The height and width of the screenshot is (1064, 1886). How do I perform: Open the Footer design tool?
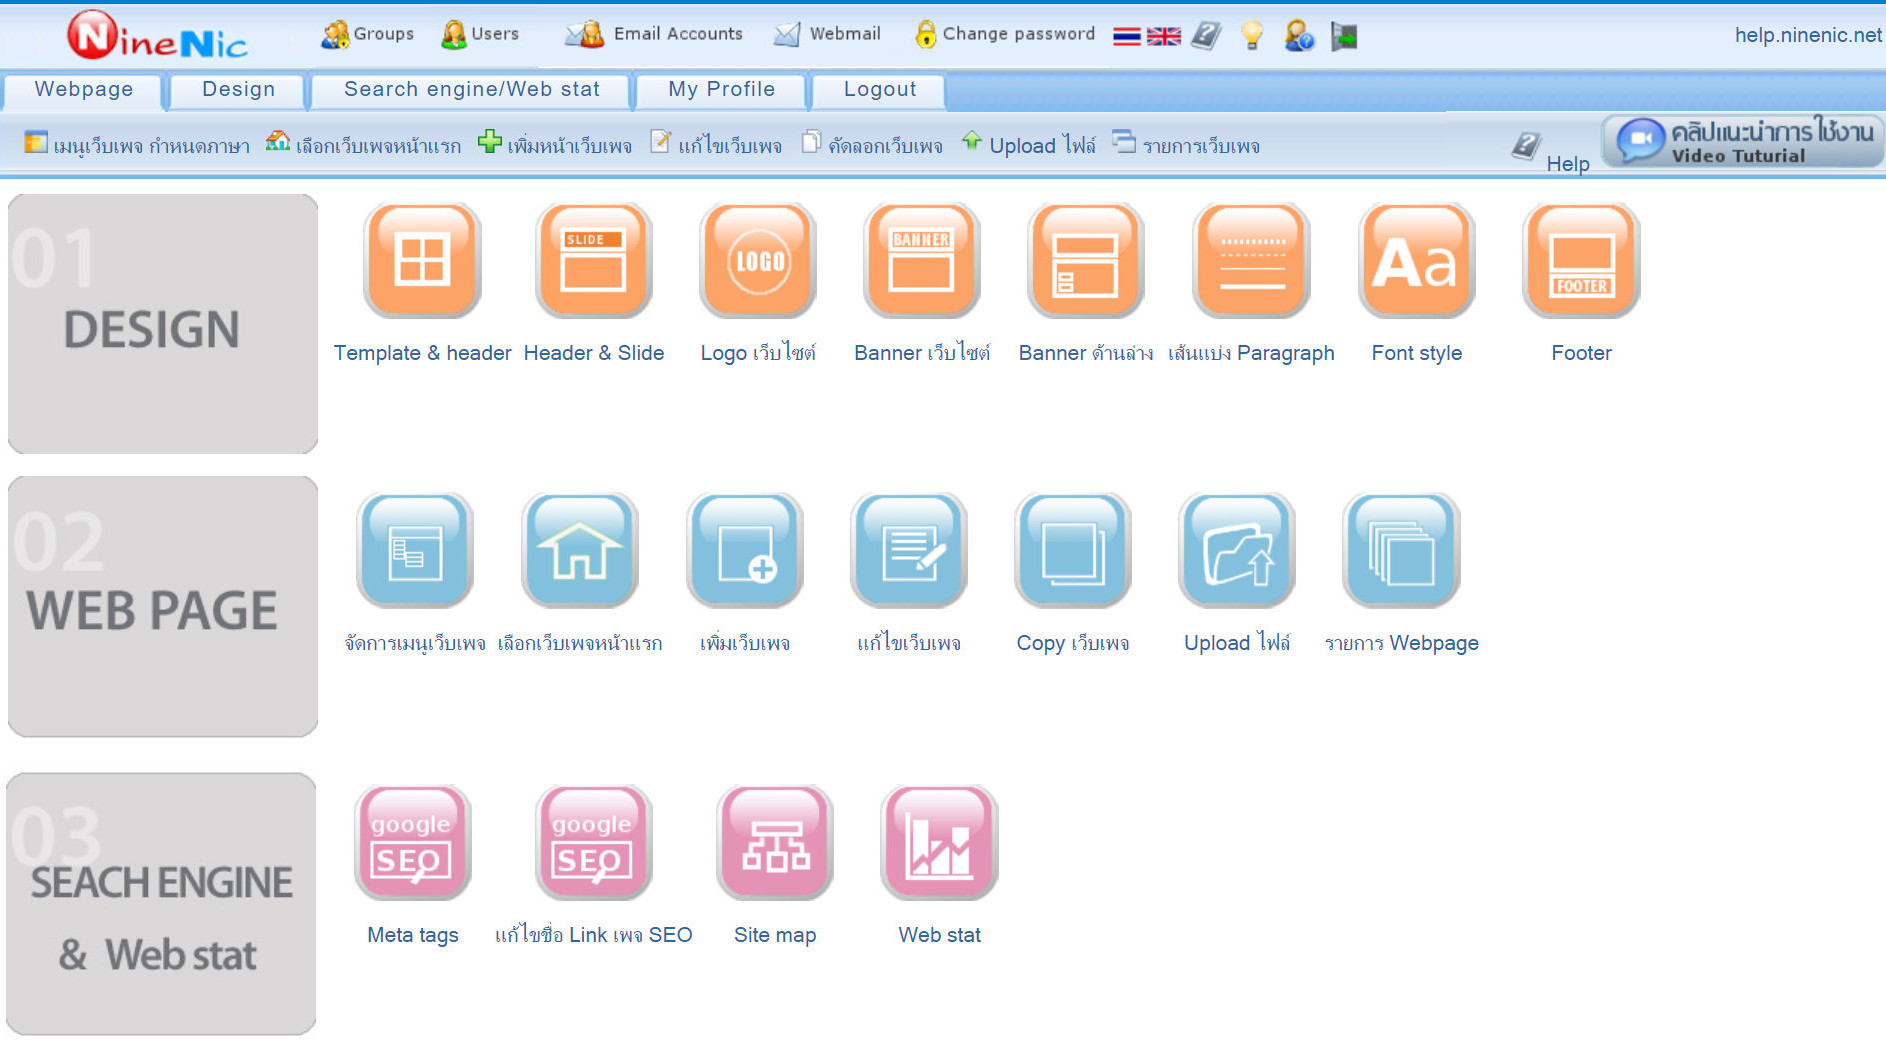1580,260
